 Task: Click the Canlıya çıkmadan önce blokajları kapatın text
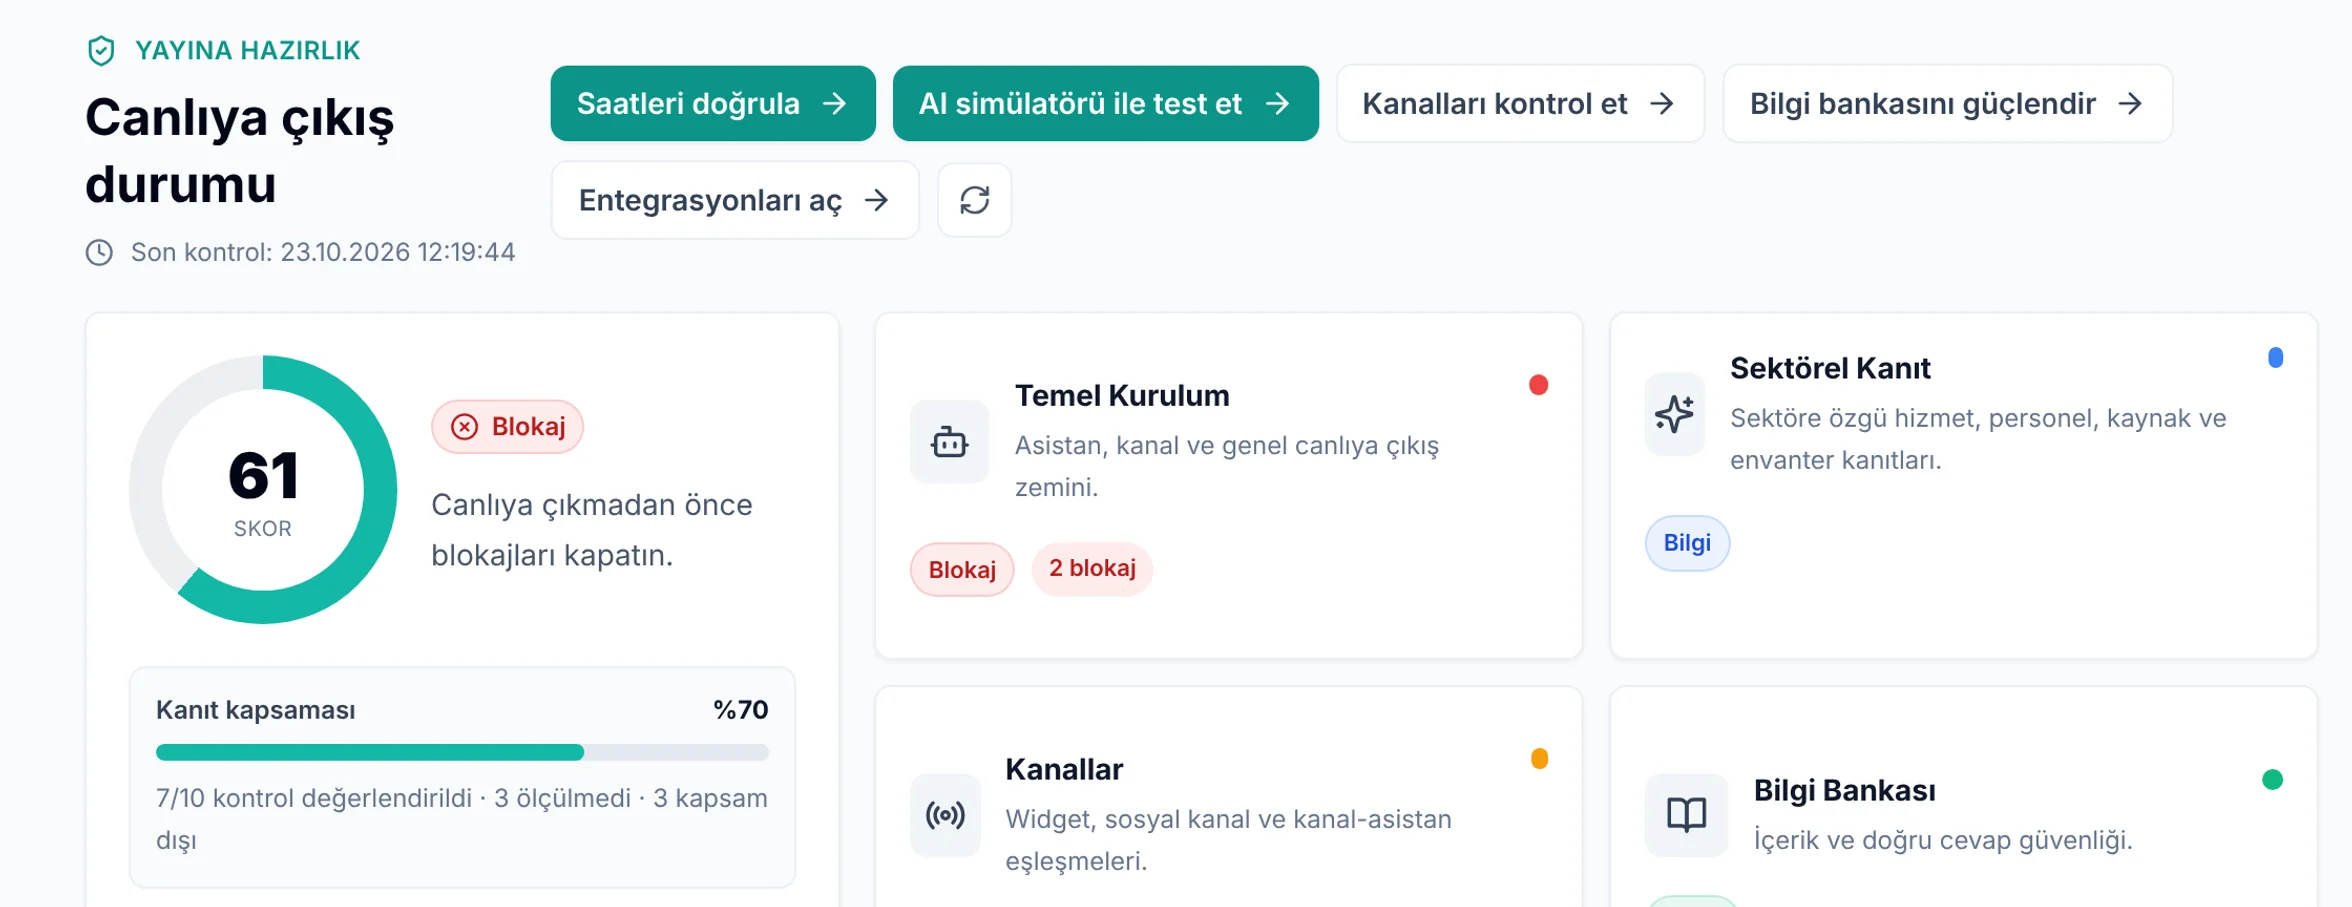click(591, 530)
